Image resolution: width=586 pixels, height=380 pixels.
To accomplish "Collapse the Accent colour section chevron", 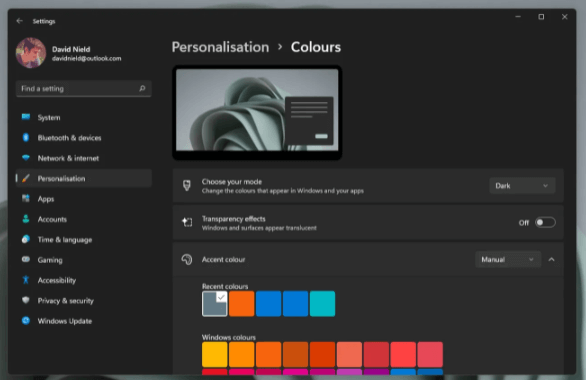I will point(551,259).
